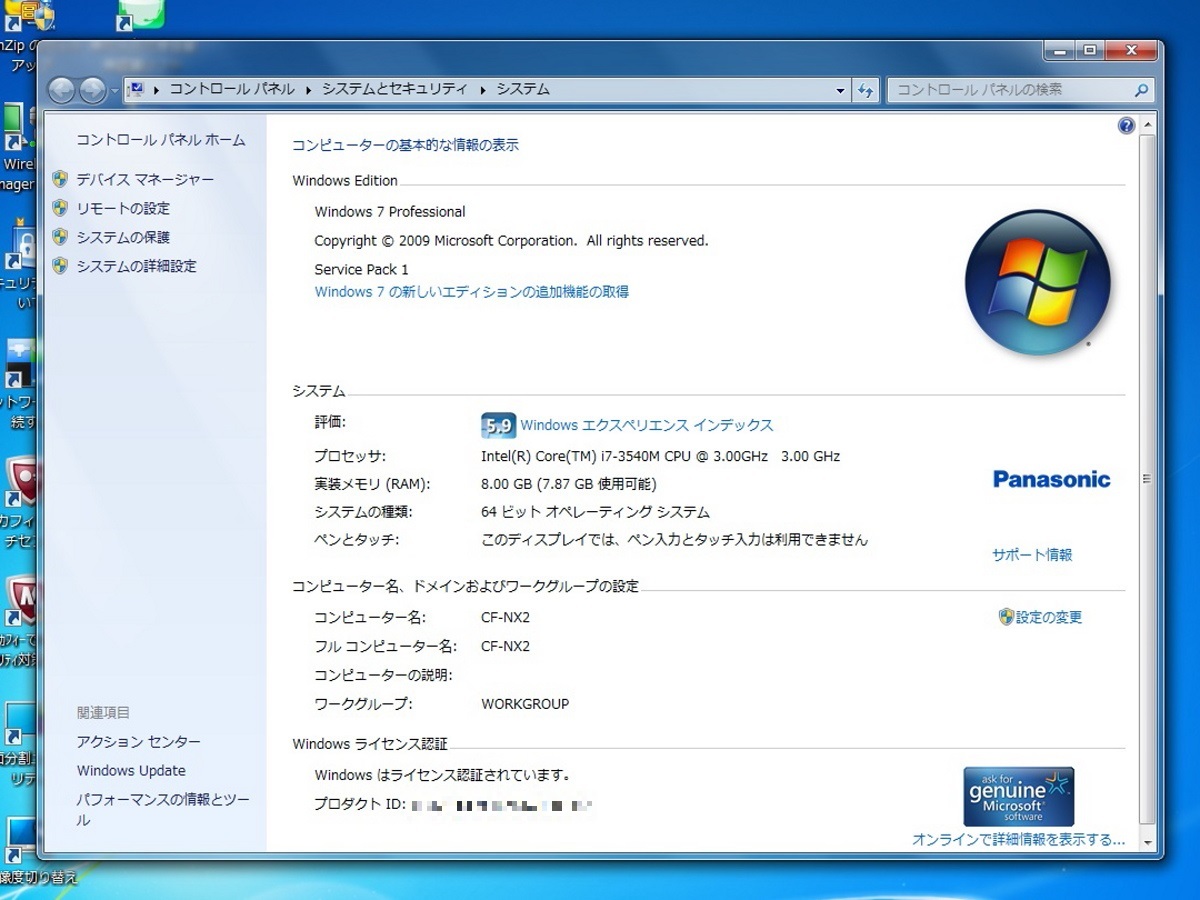Open help via the blue question mark icon
Image resolution: width=1200 pixels, height=900 pixels.
[1126, 125]
